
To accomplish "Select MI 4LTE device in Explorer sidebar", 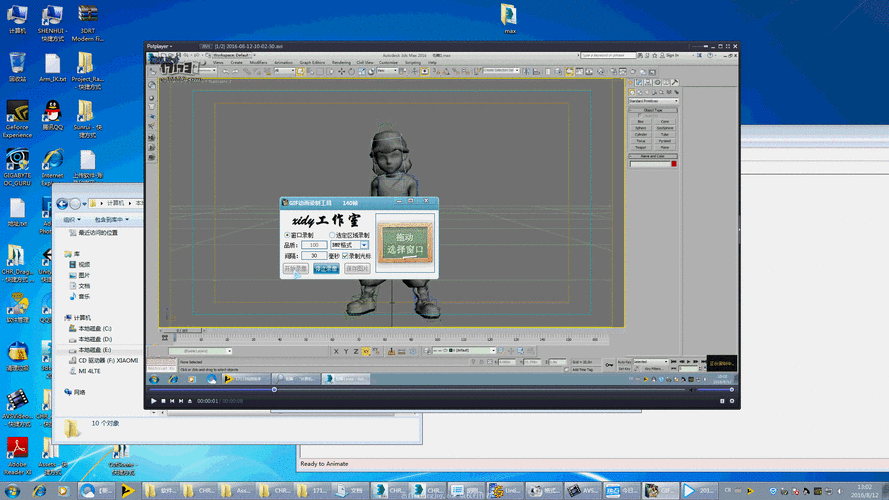I will 85,371.
